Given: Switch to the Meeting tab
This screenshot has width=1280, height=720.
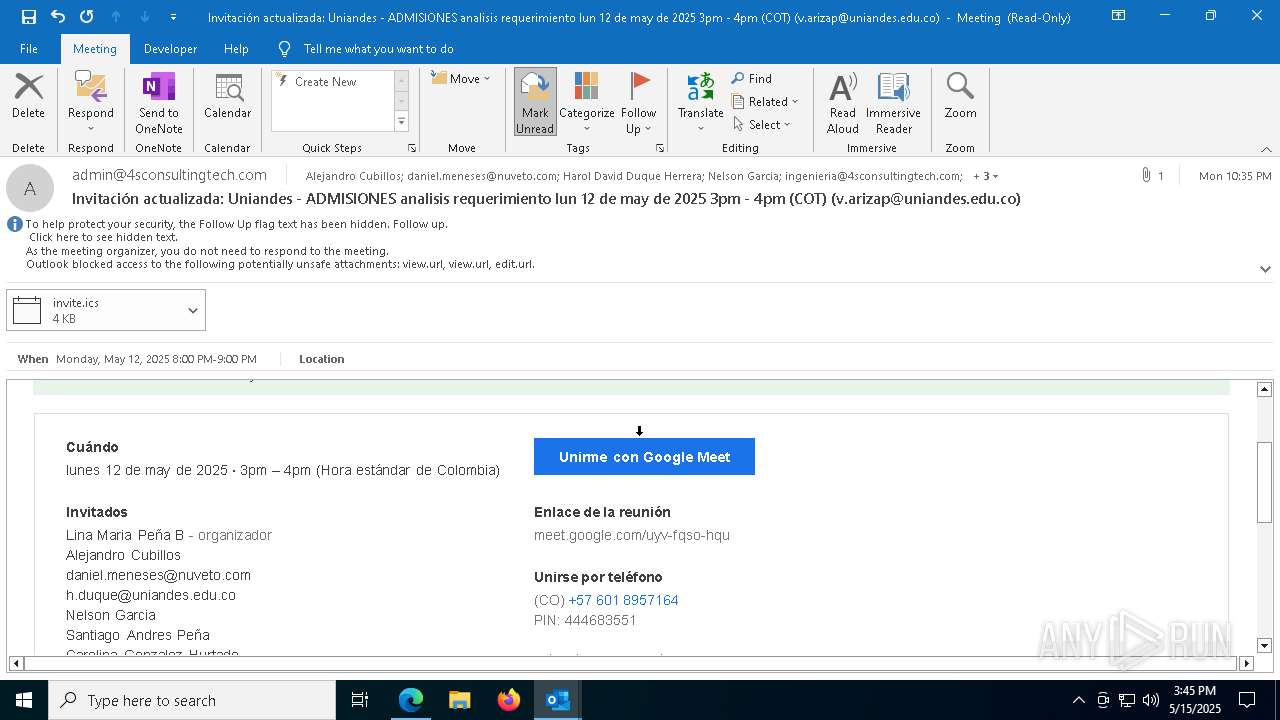Looking at the screenshot, I should point(95,49).
